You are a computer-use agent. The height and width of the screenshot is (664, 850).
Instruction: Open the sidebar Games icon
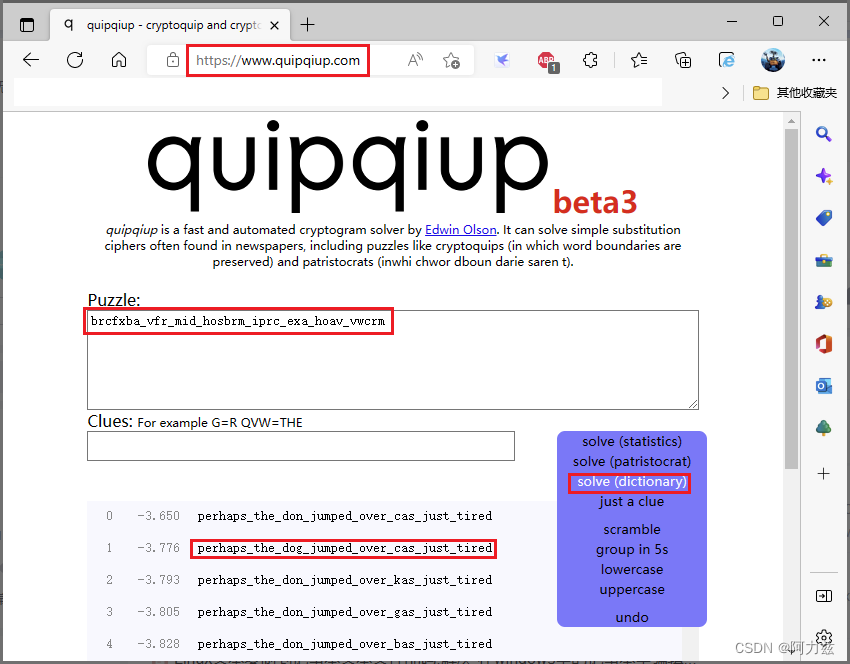[824, 302]
